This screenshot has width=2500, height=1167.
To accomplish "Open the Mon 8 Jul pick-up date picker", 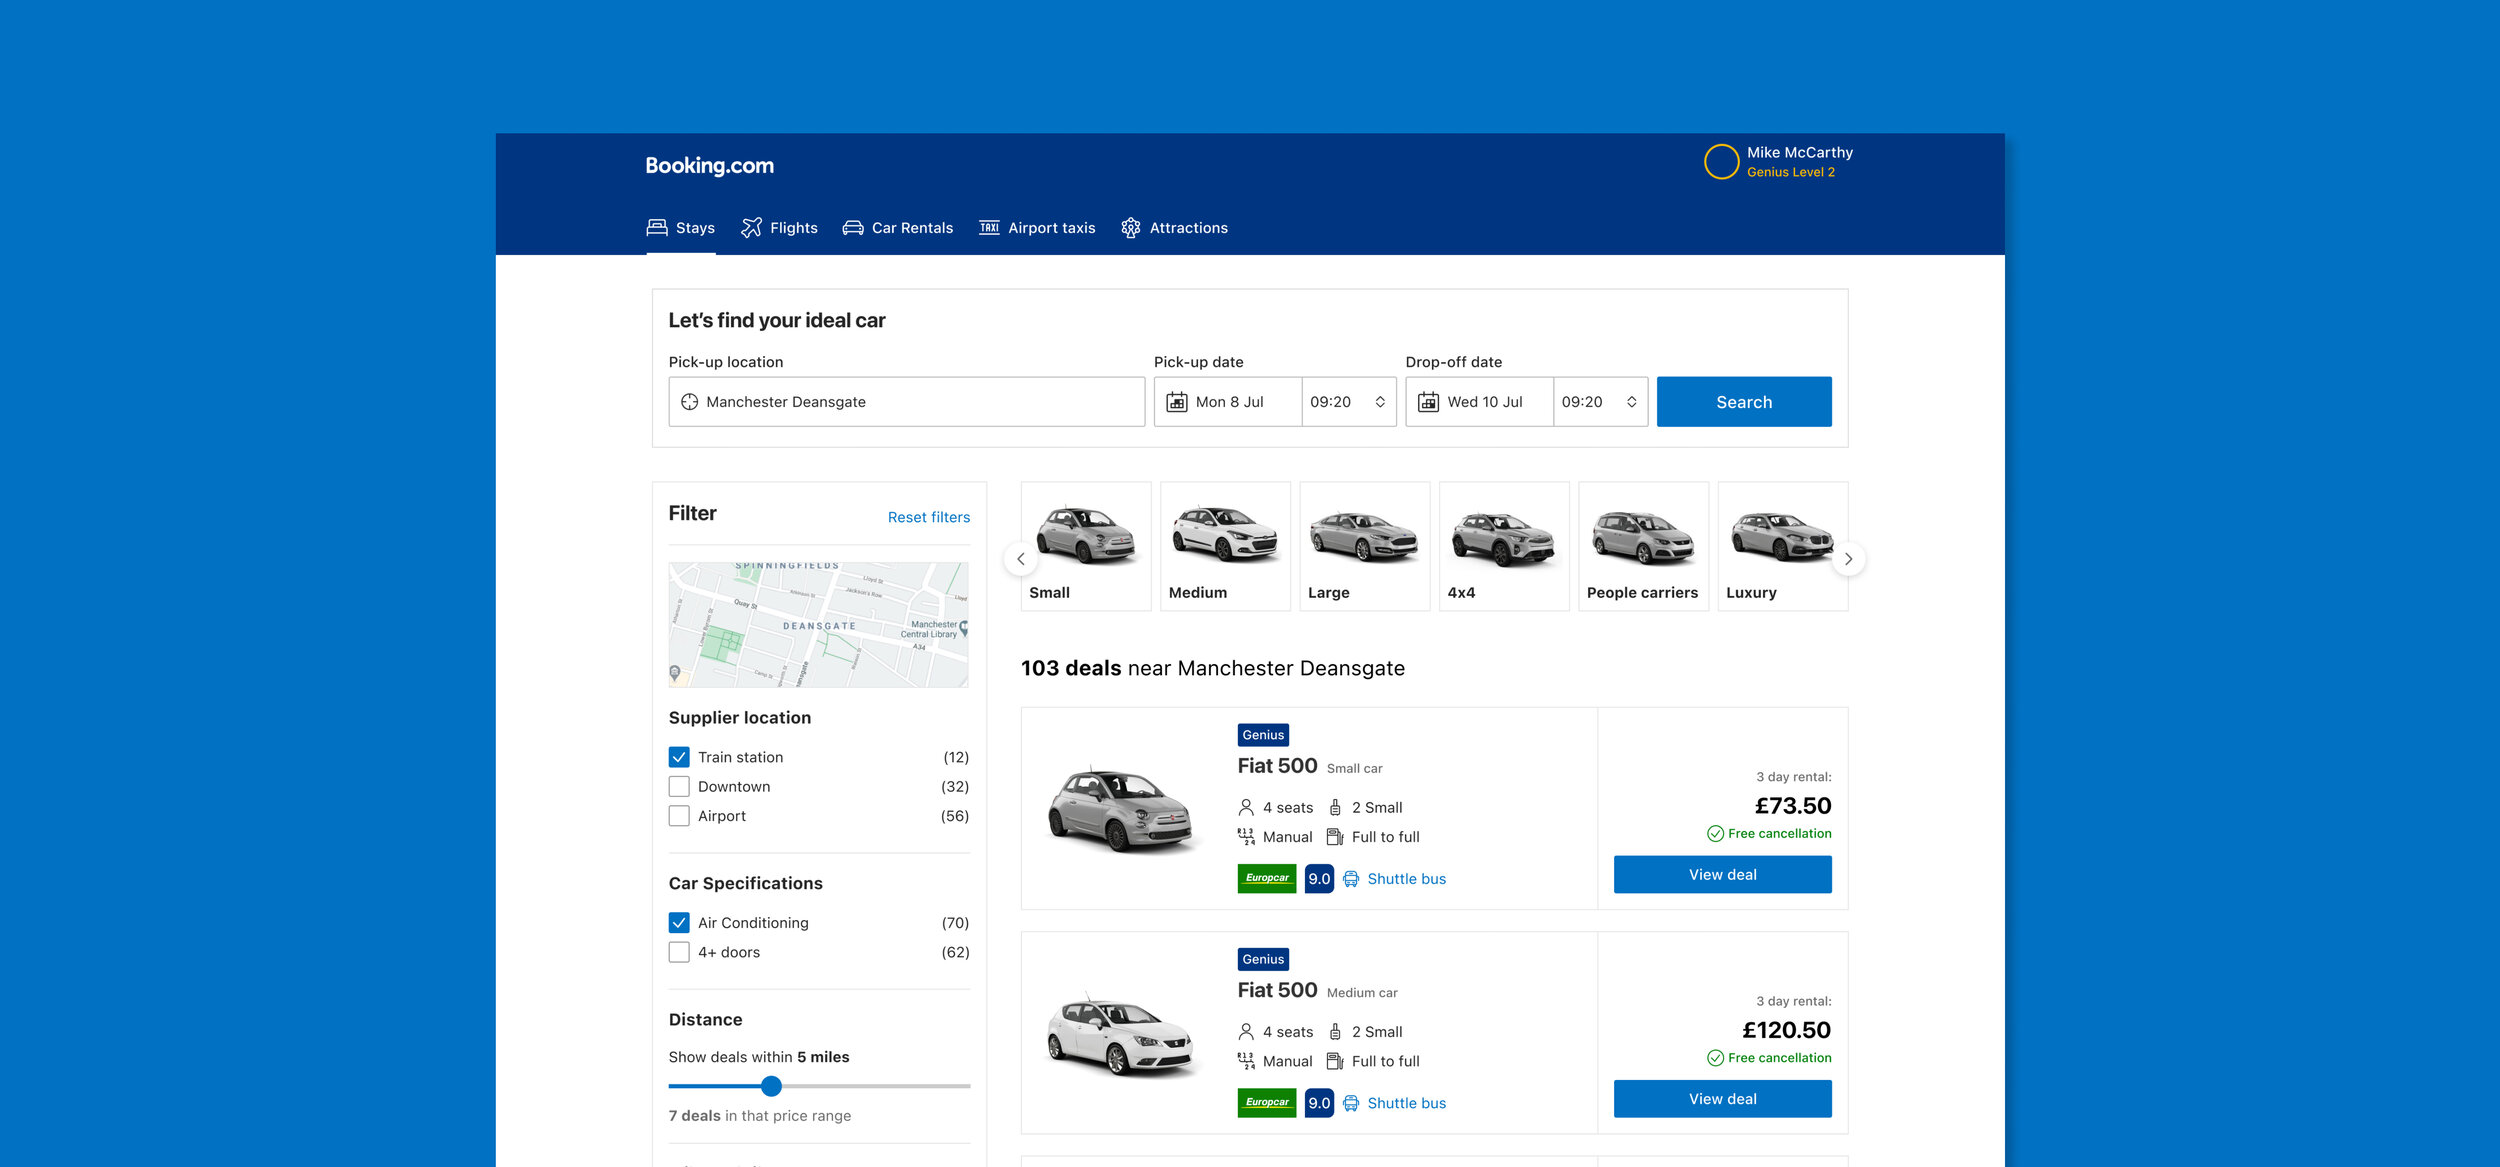I will tap(1228, 402).
